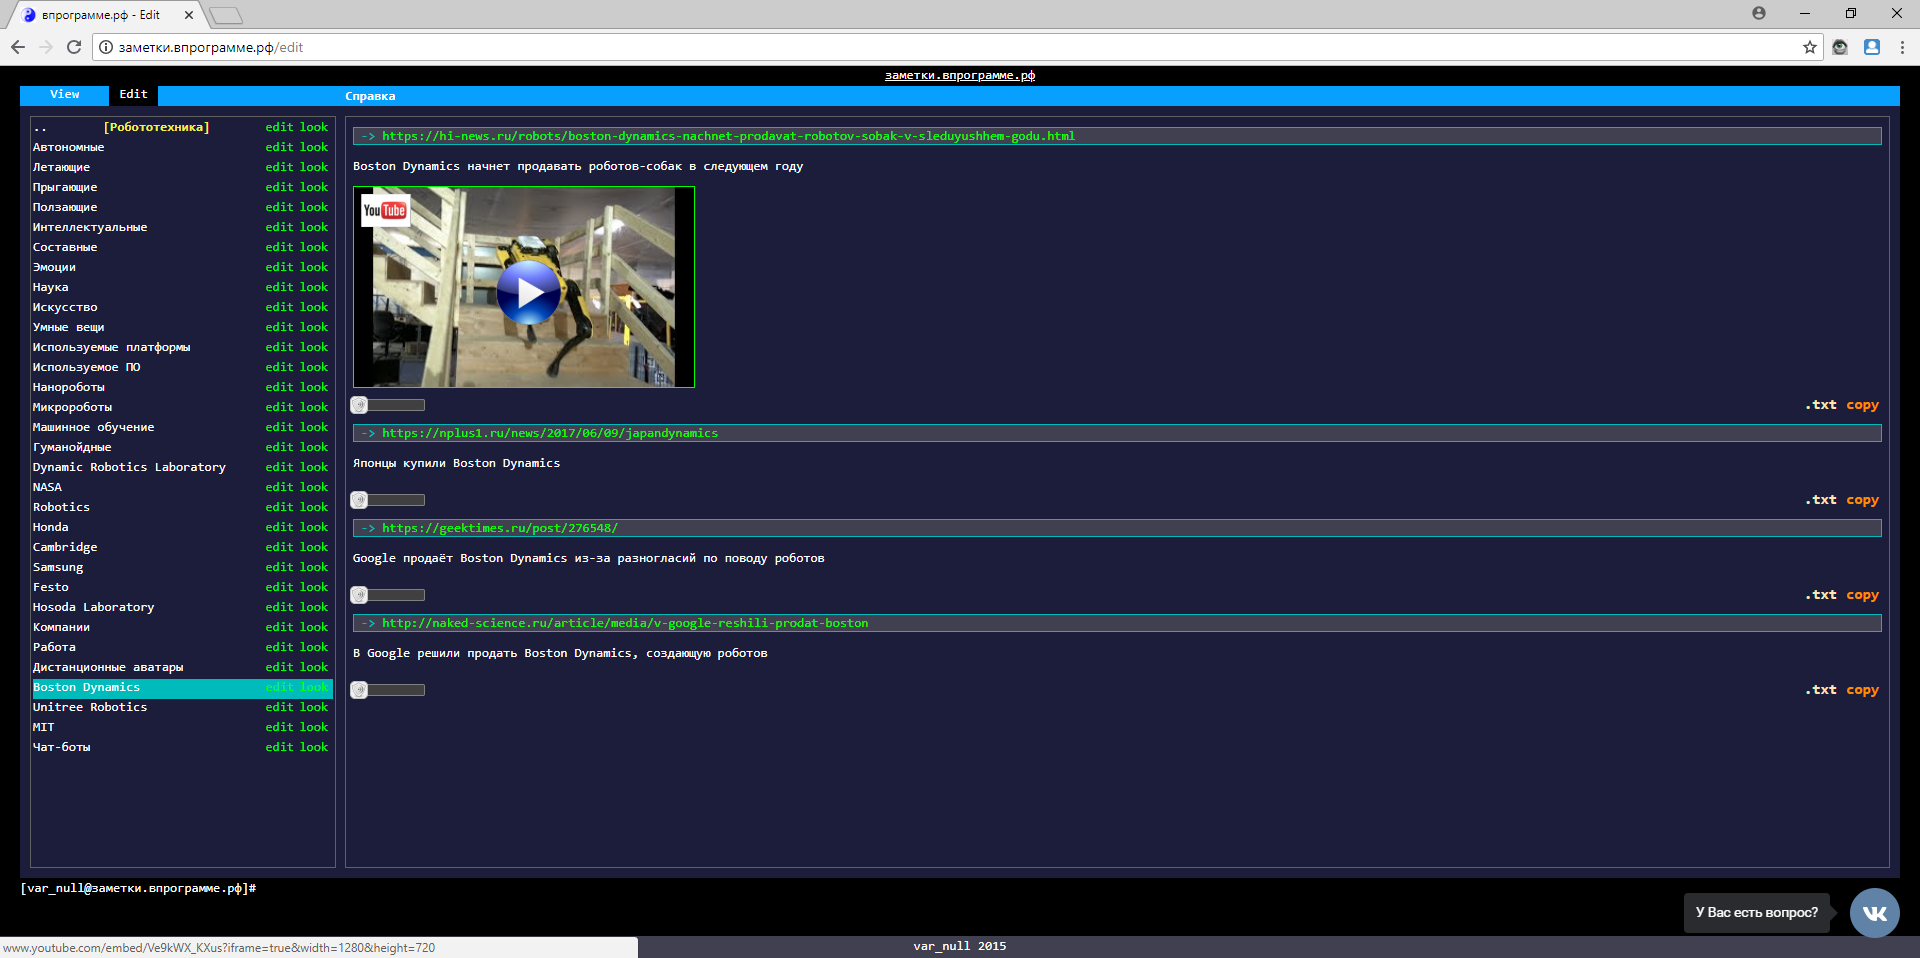Select the Летающие category
The image size is (1920, 958).
[x=61, y=167]
